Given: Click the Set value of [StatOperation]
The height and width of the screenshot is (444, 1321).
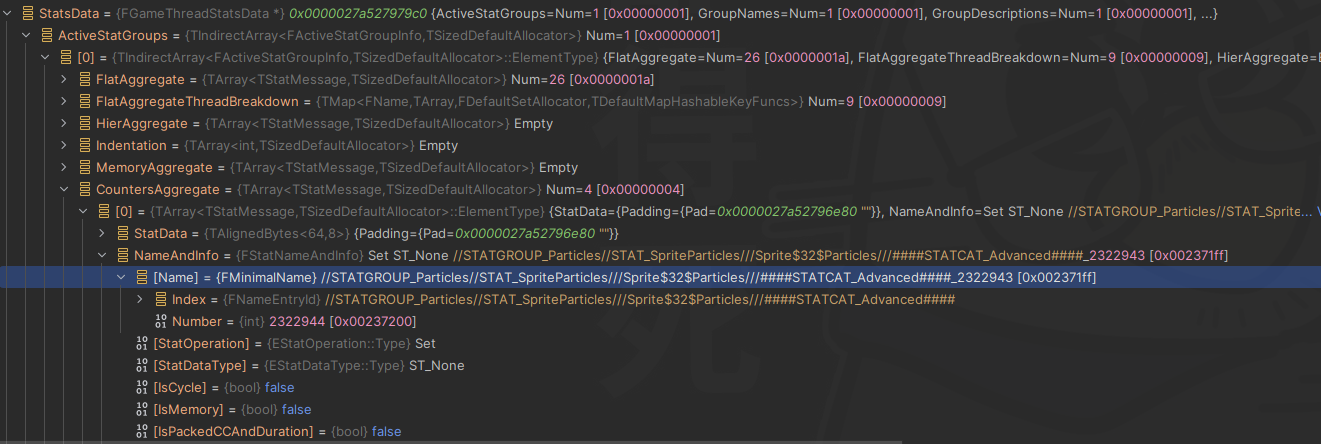Looking at the screenshot, I should pos(425,344).
